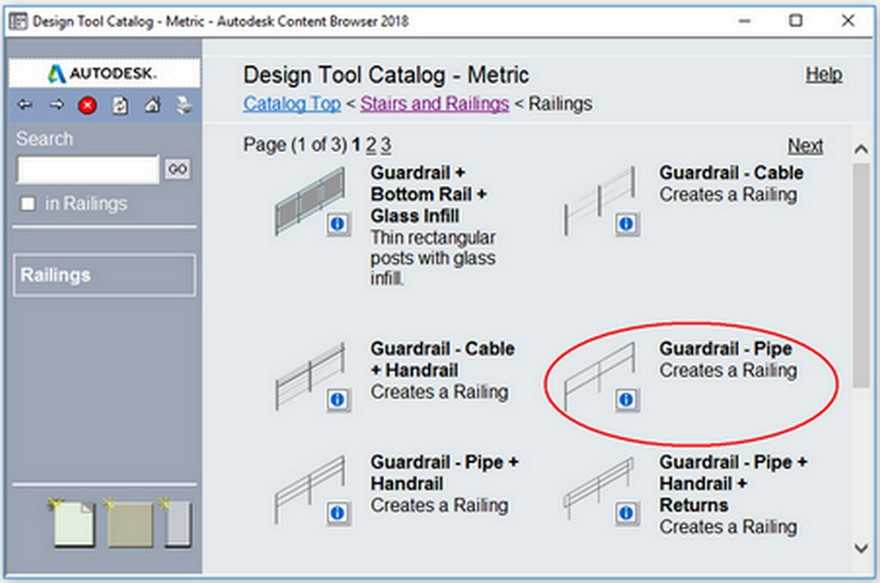
Task: Go forward with the right arrow icon
Action: tap(56, 105)
